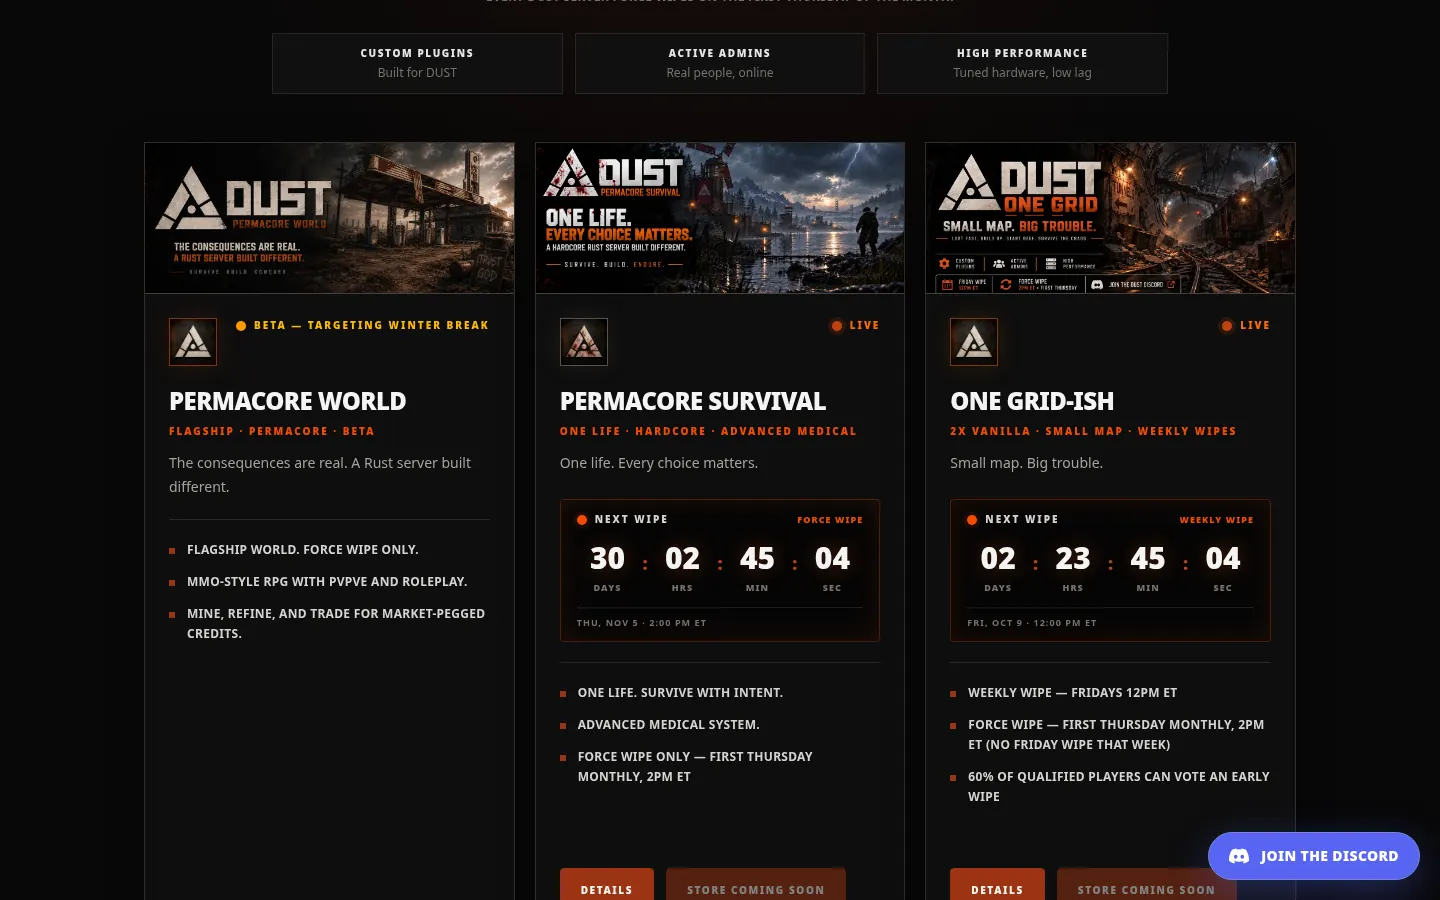Click Store Coming Soon on Permacore Survival

(x=756, y=885)
